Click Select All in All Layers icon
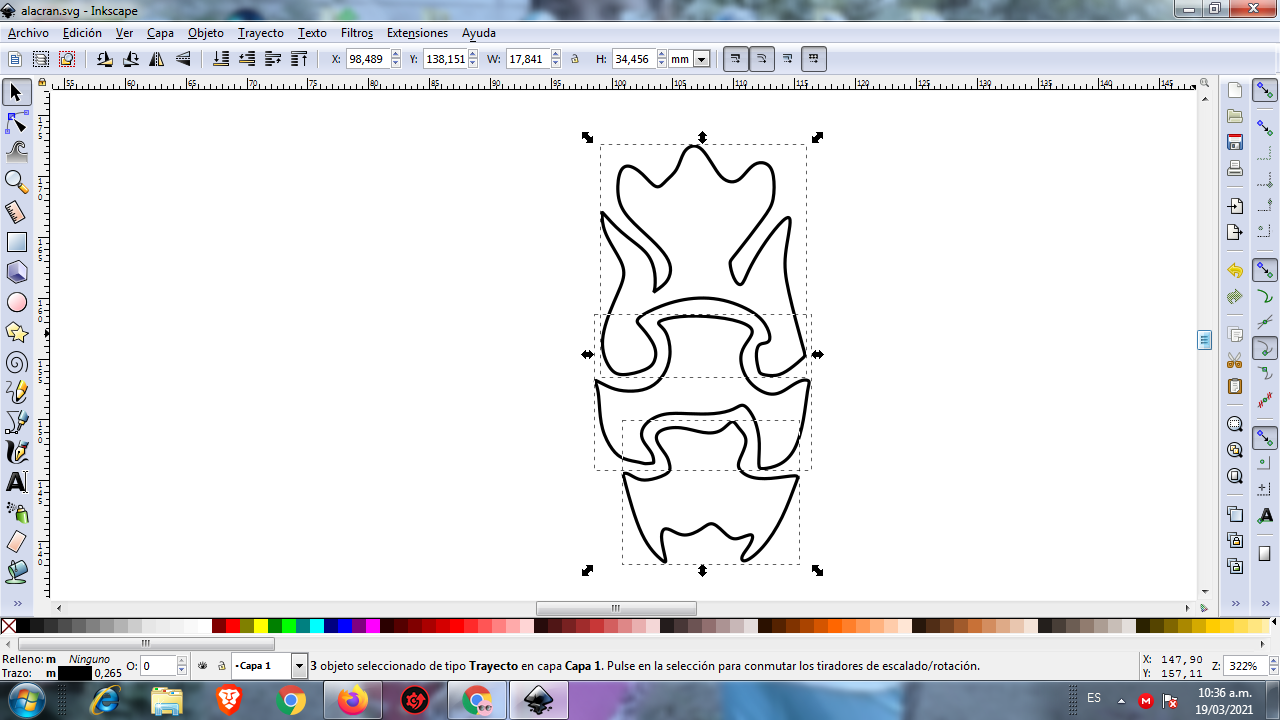 point(41,59)
